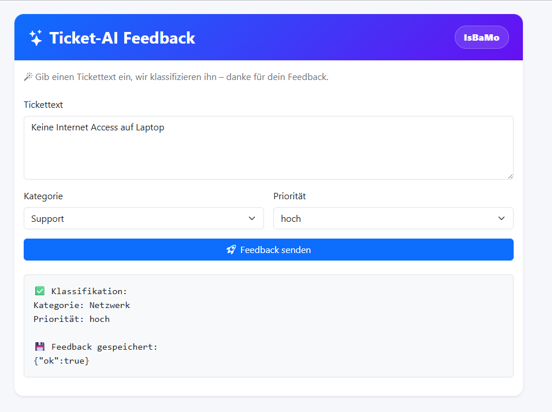Click the IsBaMo badge in header

[x=481, y=37]
